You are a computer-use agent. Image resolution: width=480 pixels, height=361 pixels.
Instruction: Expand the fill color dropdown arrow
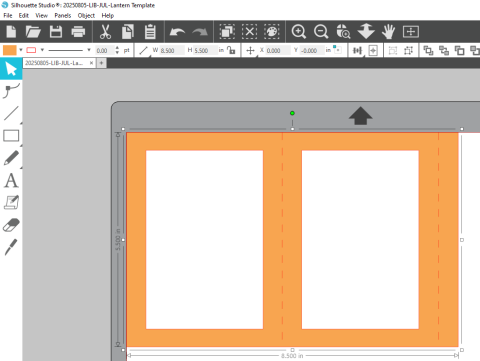pos(21,50)
